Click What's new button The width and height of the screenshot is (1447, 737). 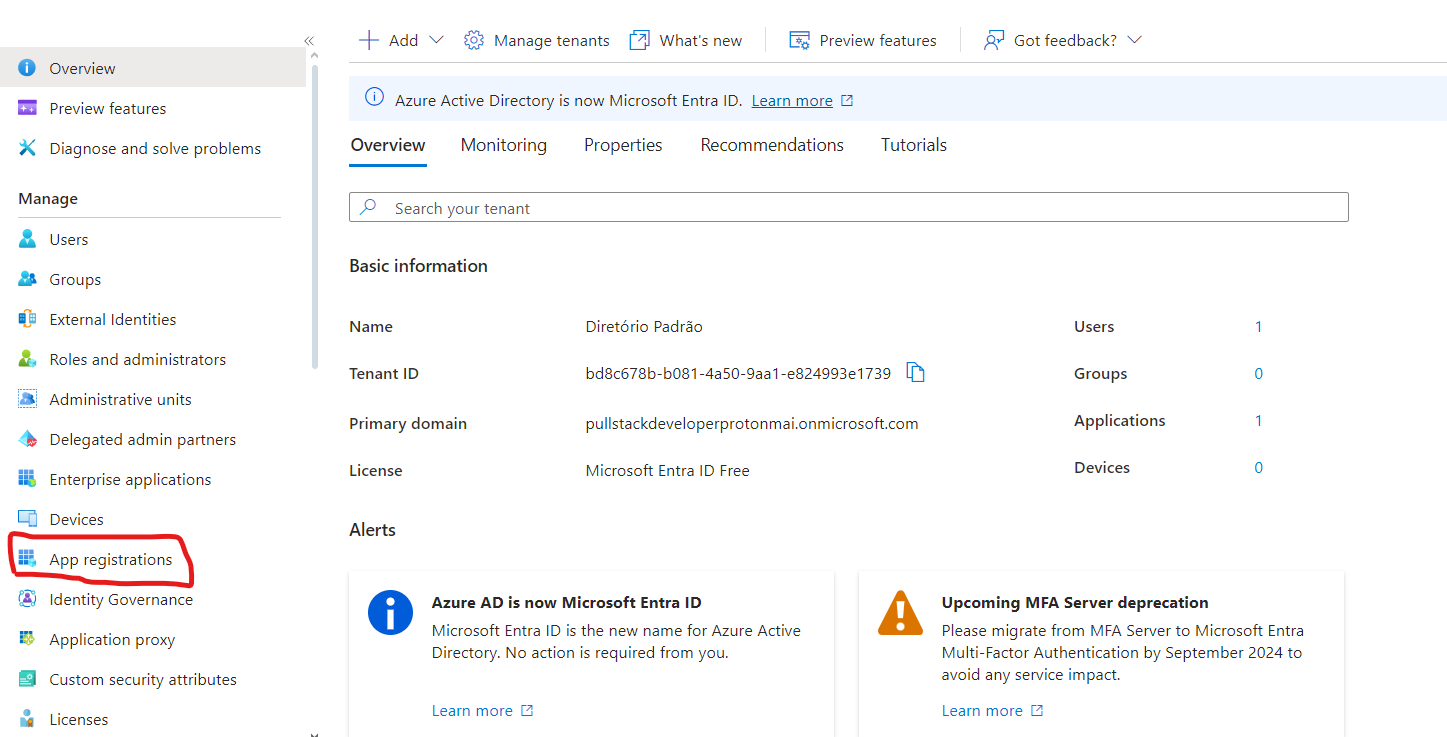[x=686, y=40]
